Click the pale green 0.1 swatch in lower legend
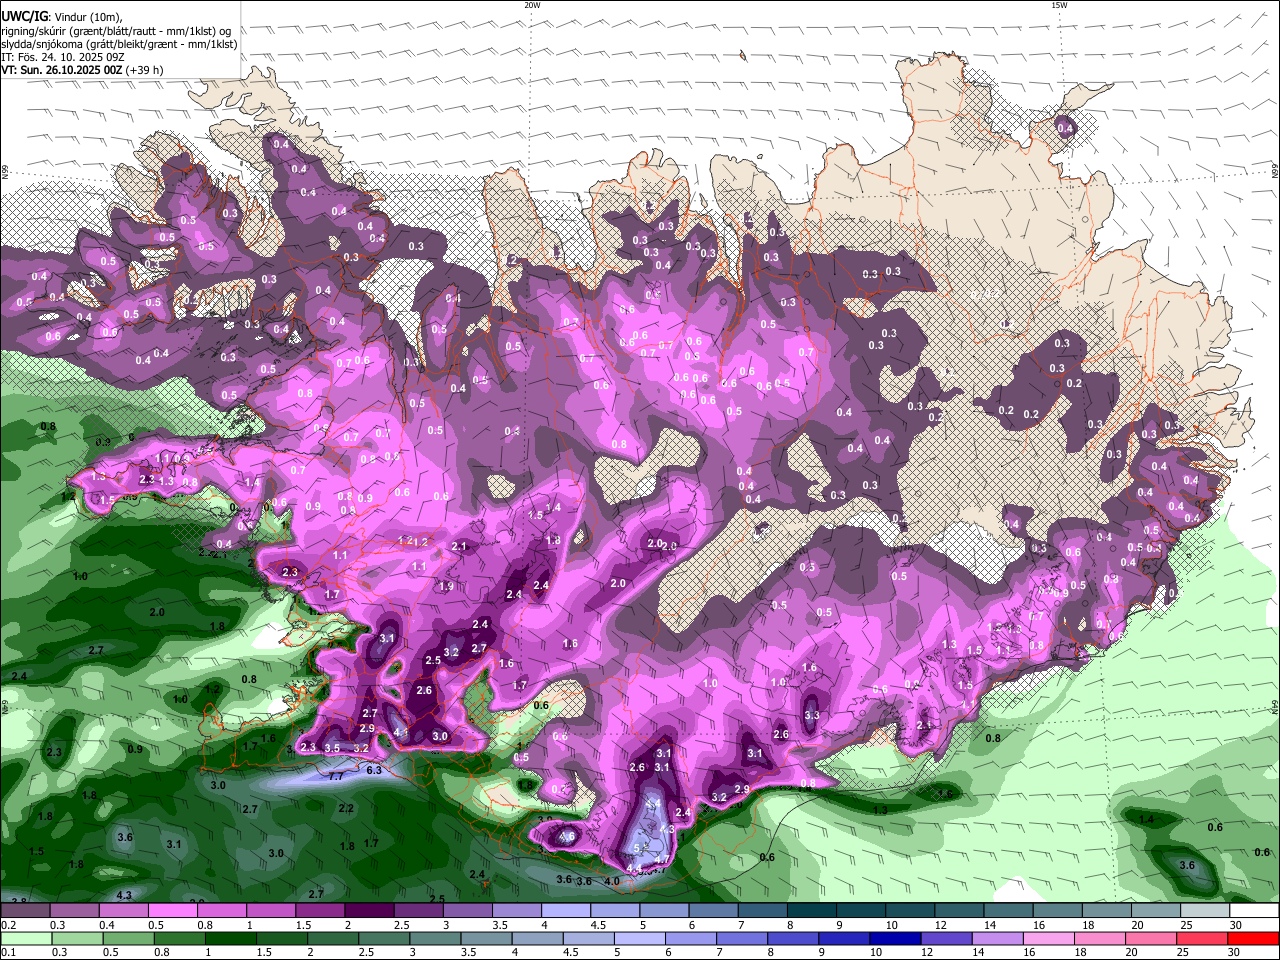 click(x=26, y=938)
